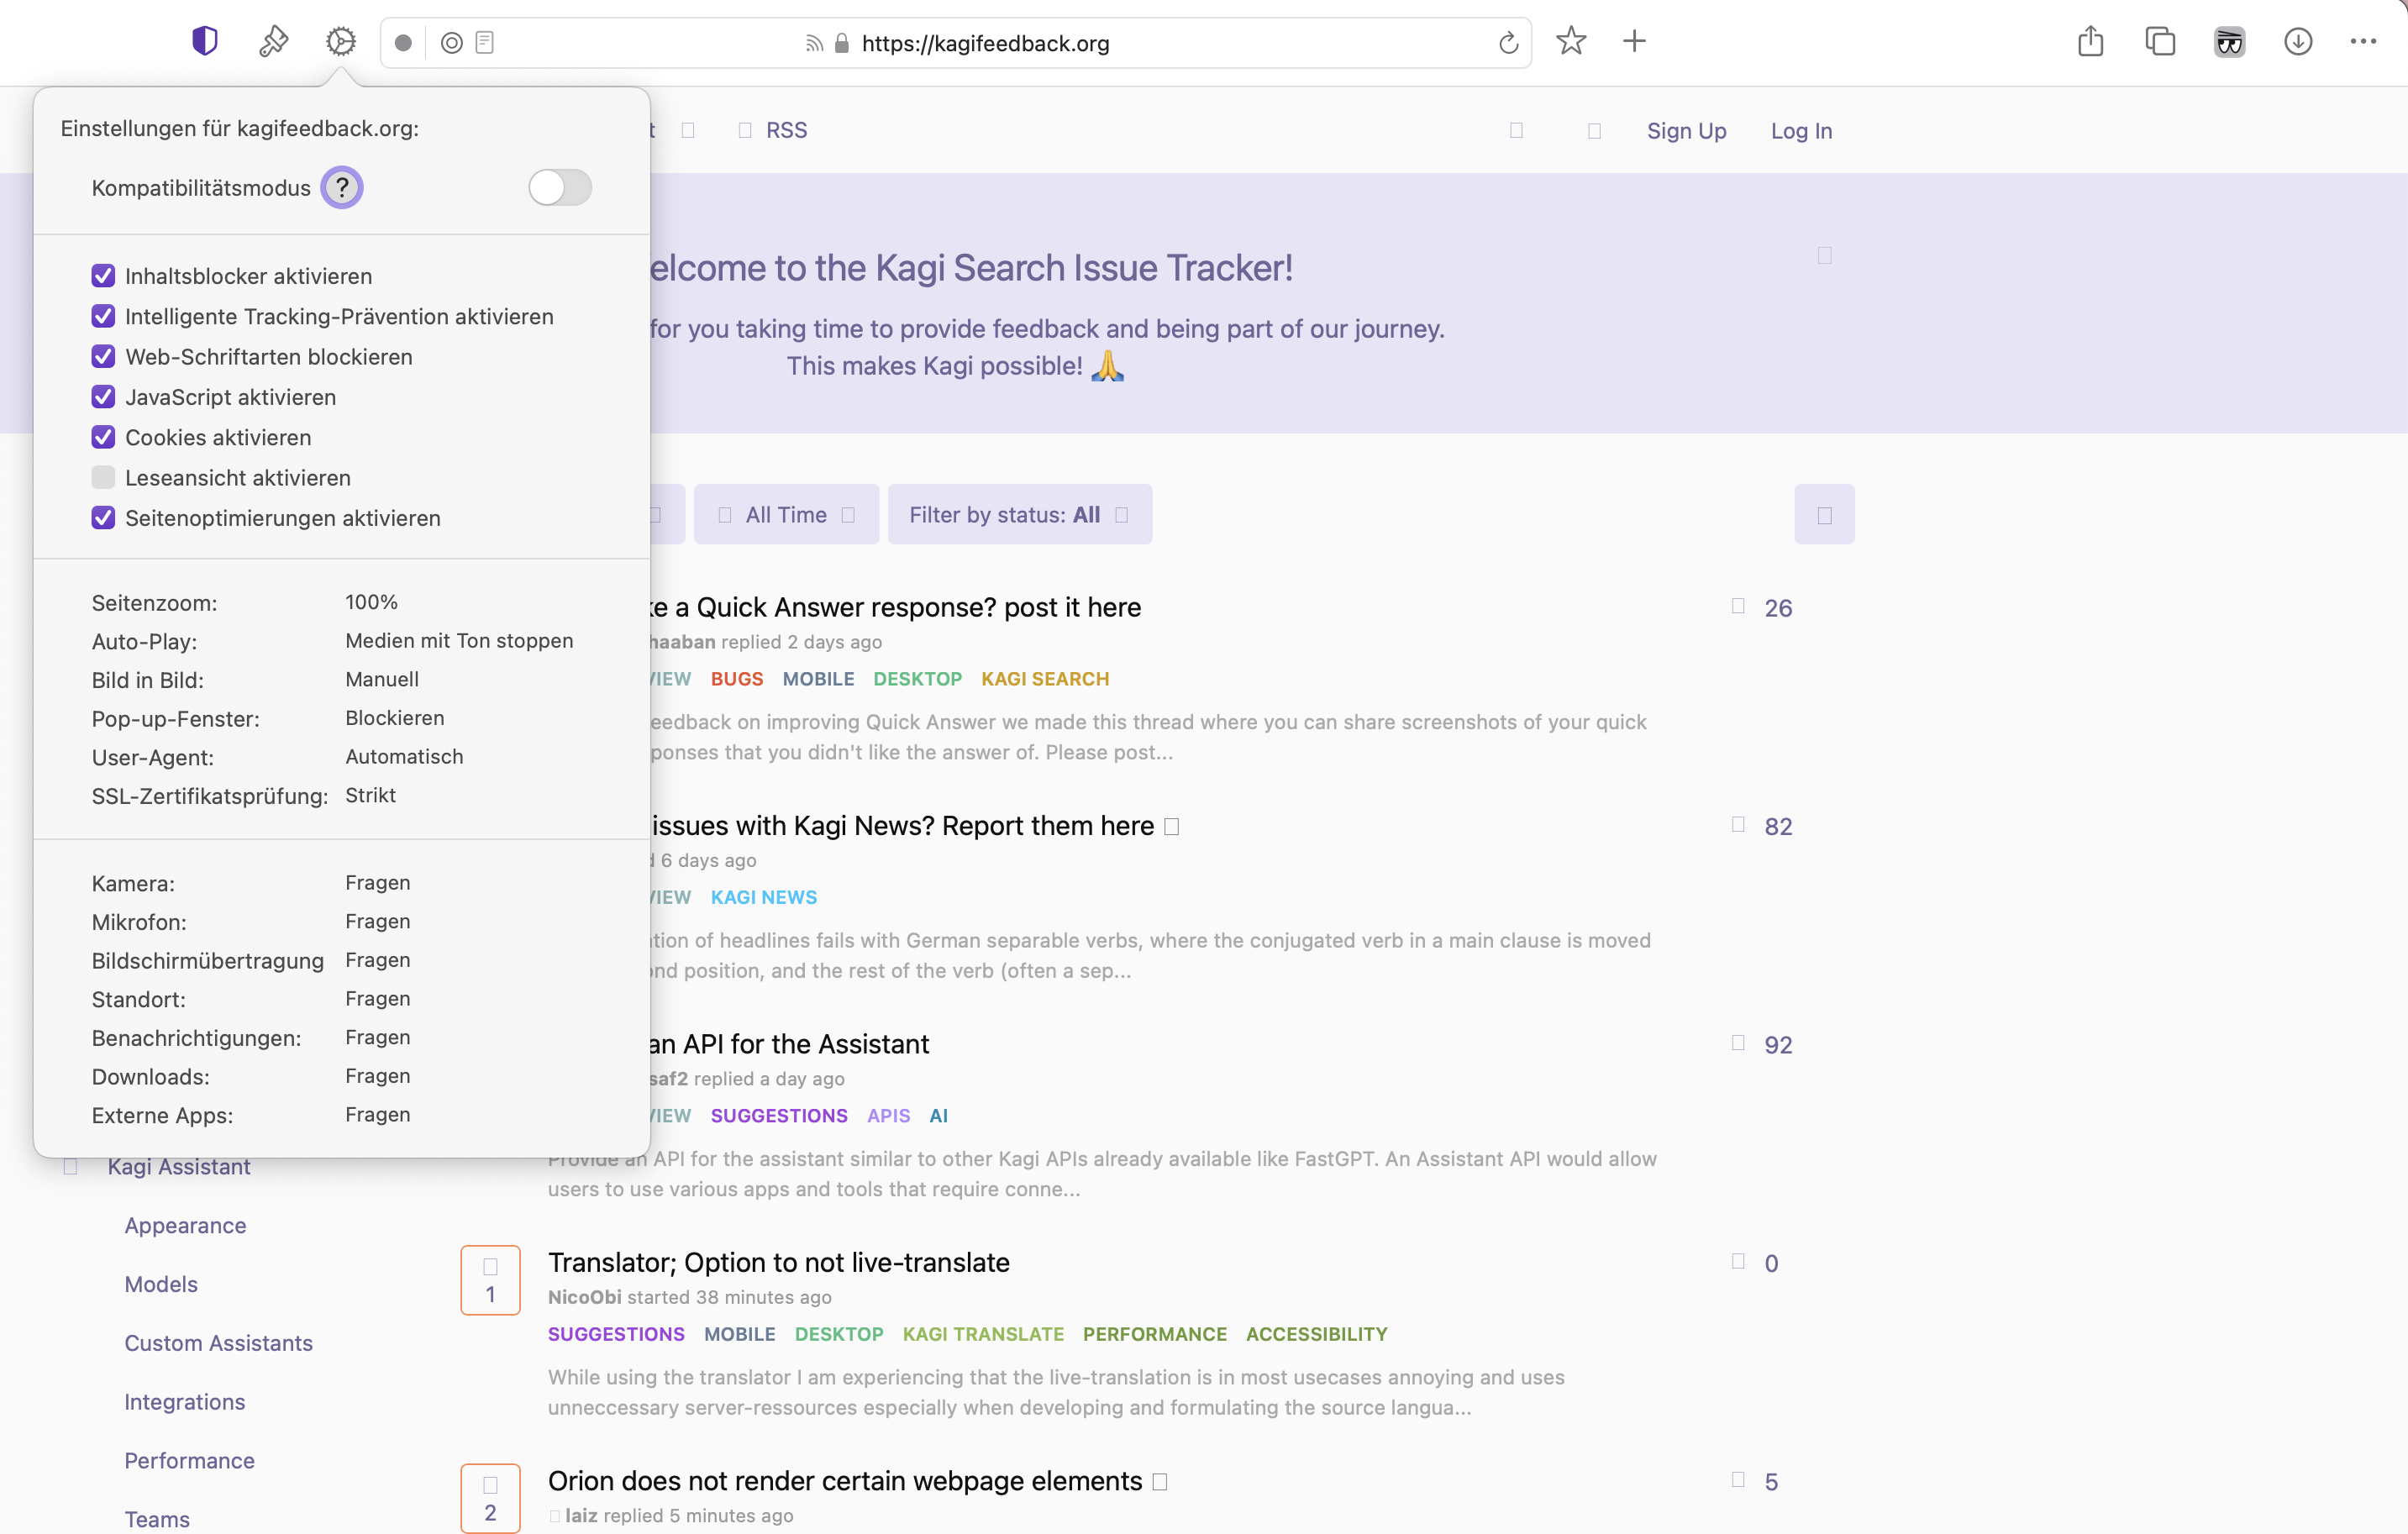Screen dimensions: 2408x1534
Task: Click the ACCESSIBILITY tag
Action: (x=1316, y=1335)
